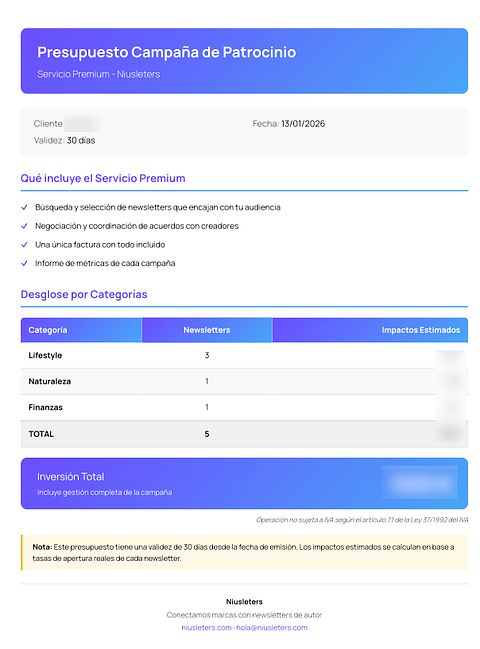Click checkmark next to Informe de métricas
Viewport: 480px width, 649px height.
[24, 263]
